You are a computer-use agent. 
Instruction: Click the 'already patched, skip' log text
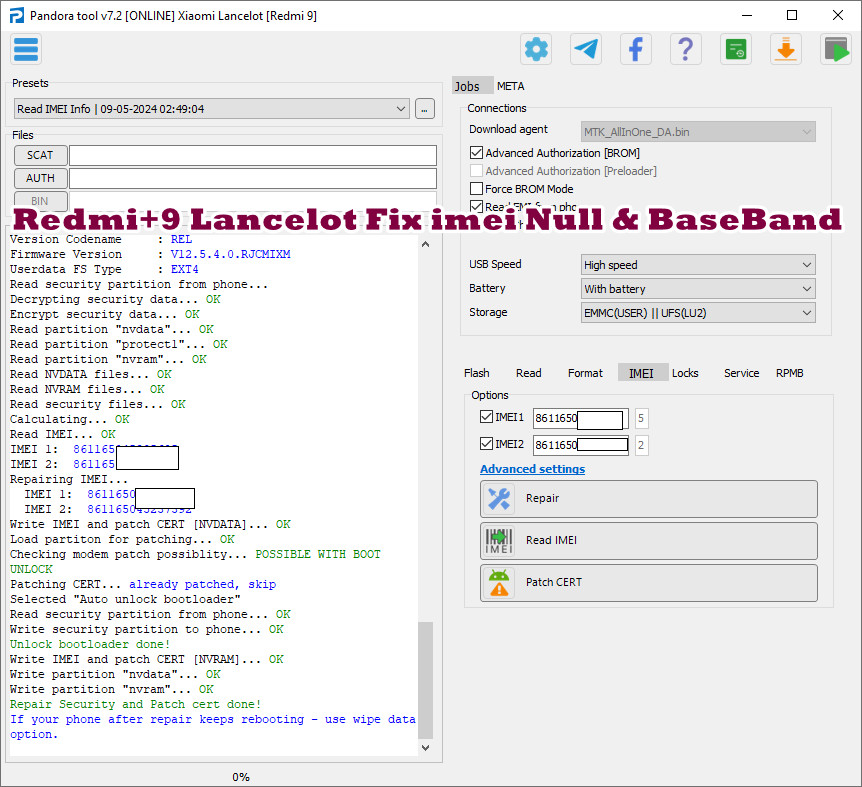click(x=202, y=584)
